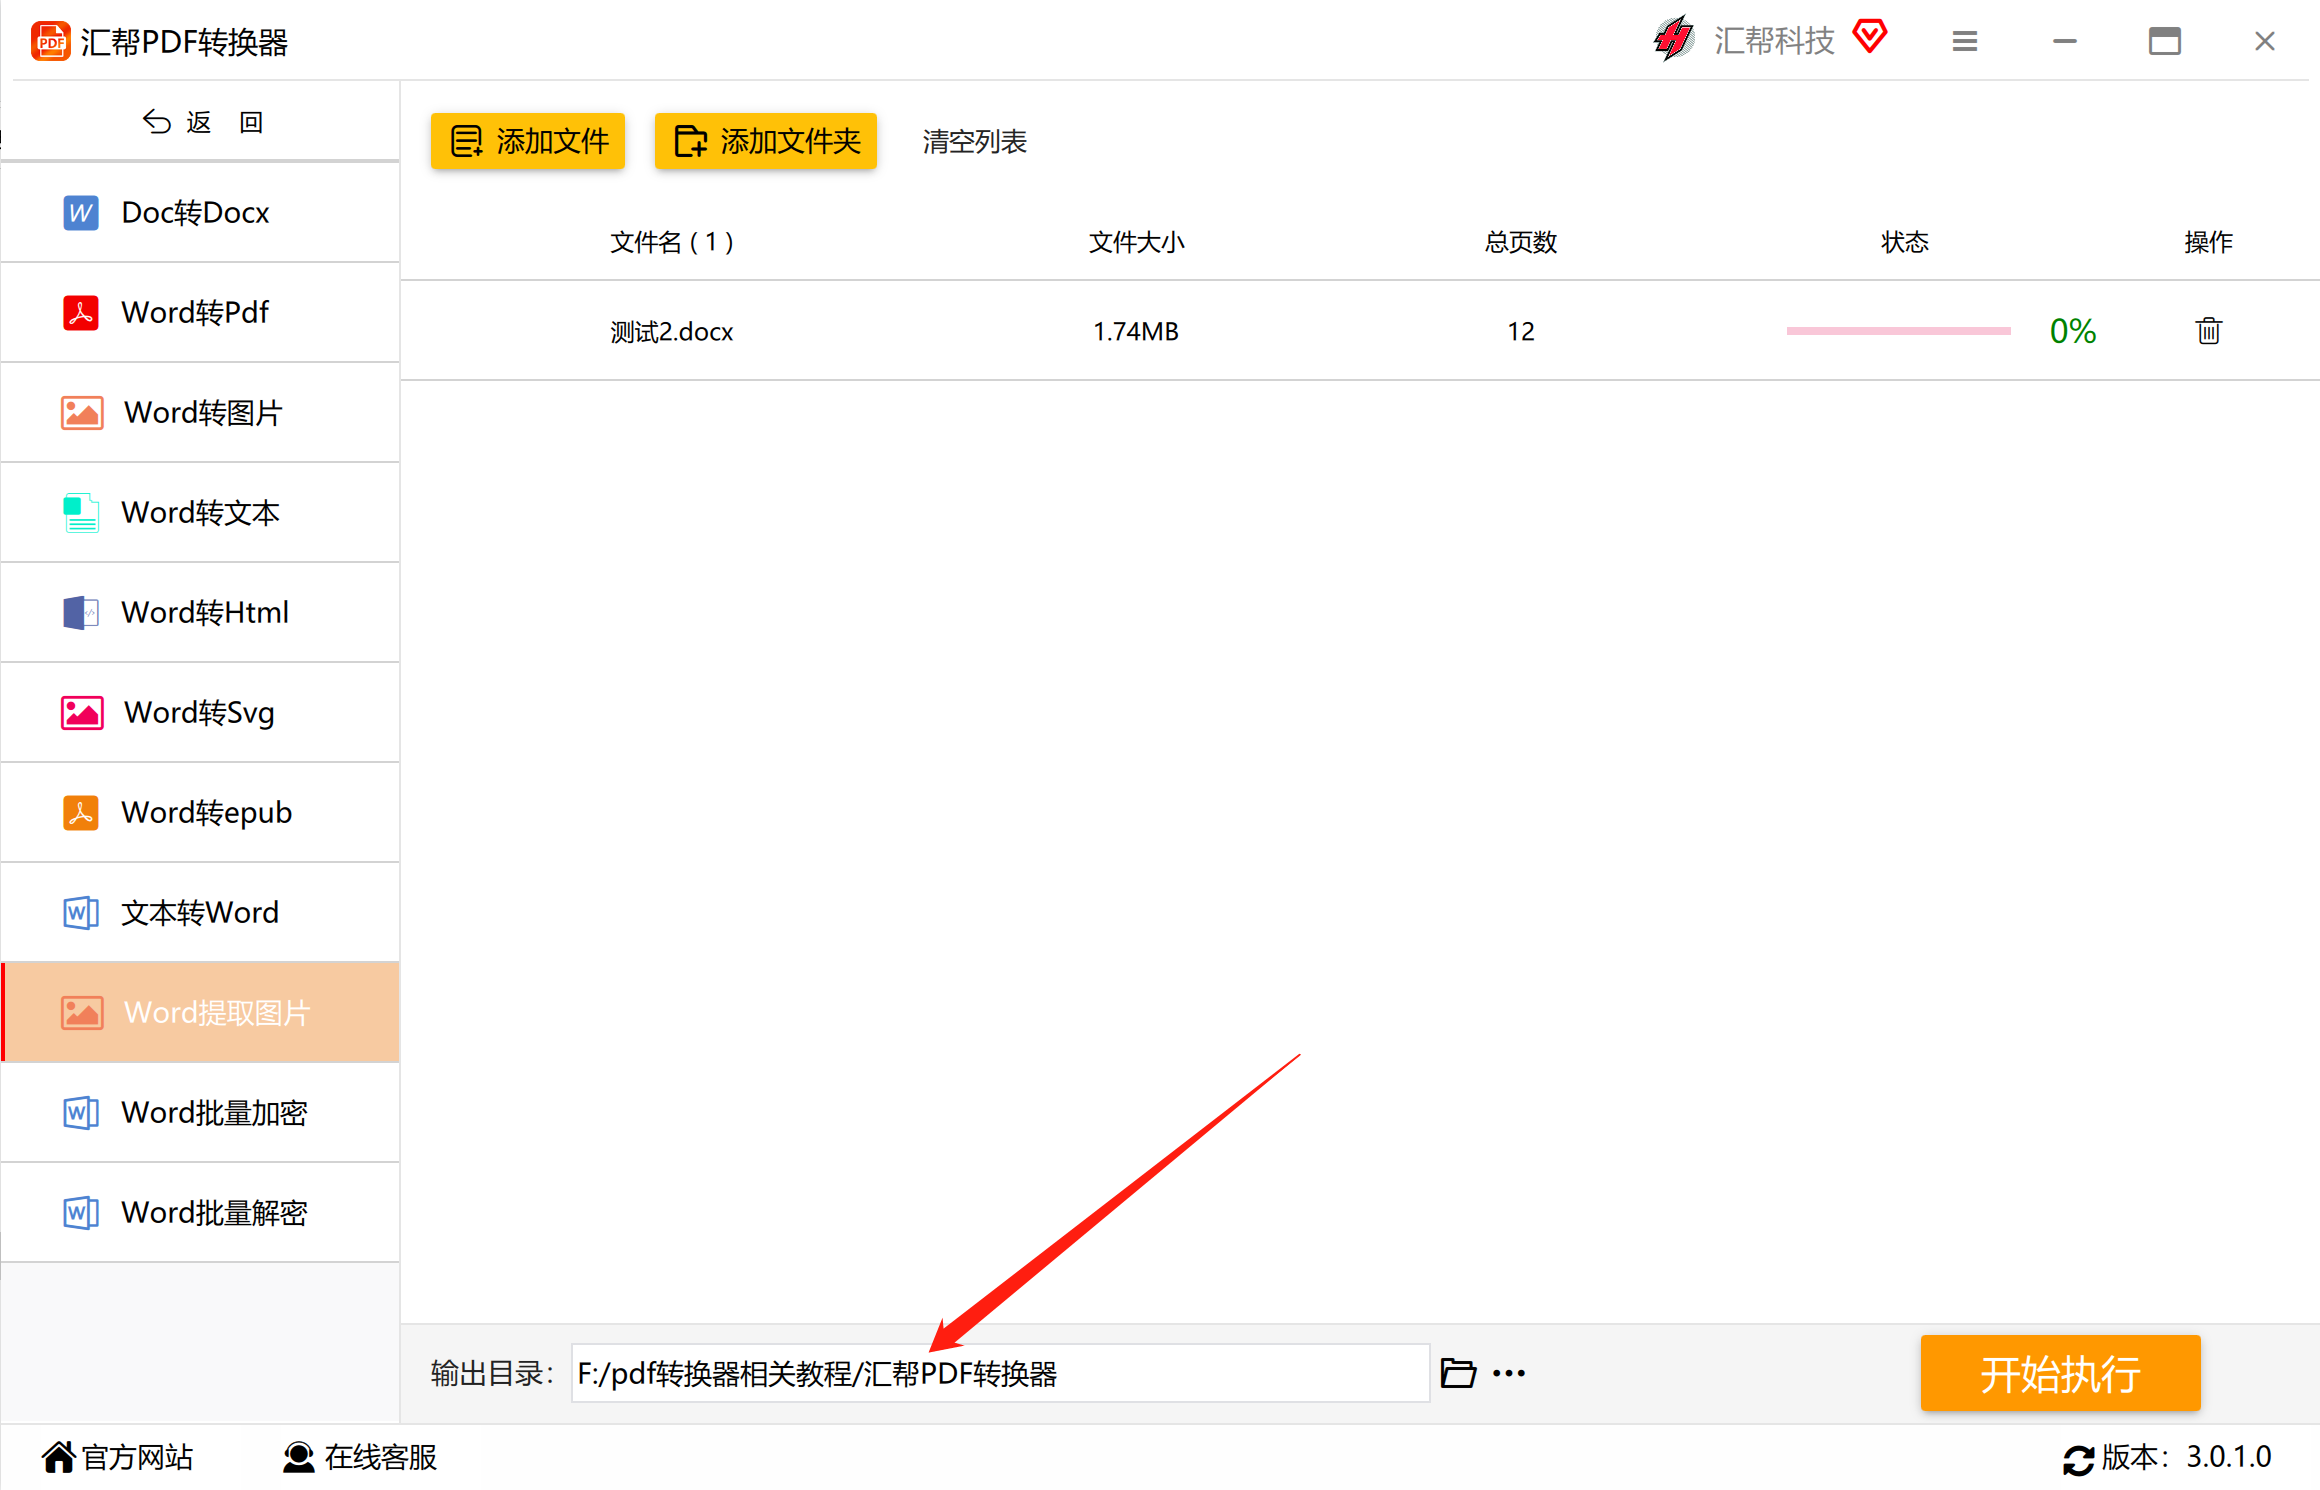
Task: Open Word批量解密 feature
Action: pos(200,1212)
